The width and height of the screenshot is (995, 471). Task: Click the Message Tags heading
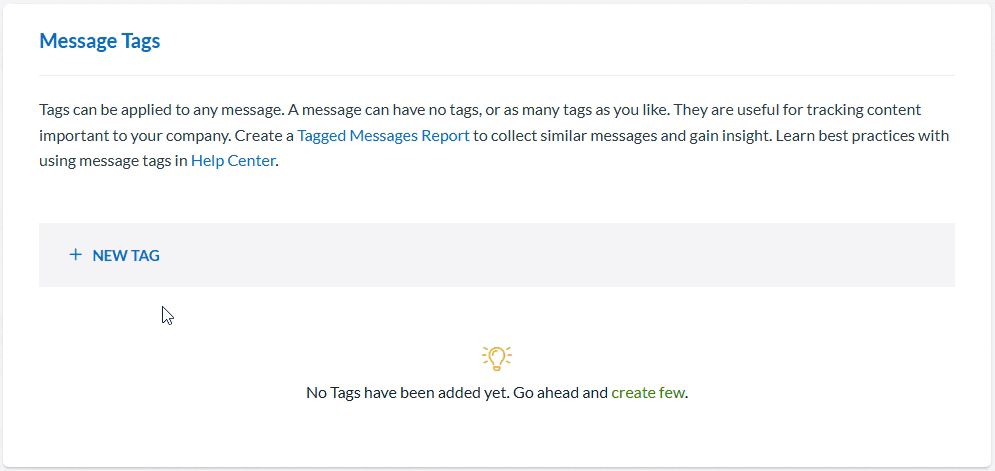pyautogui.click(x=100, y=41)
